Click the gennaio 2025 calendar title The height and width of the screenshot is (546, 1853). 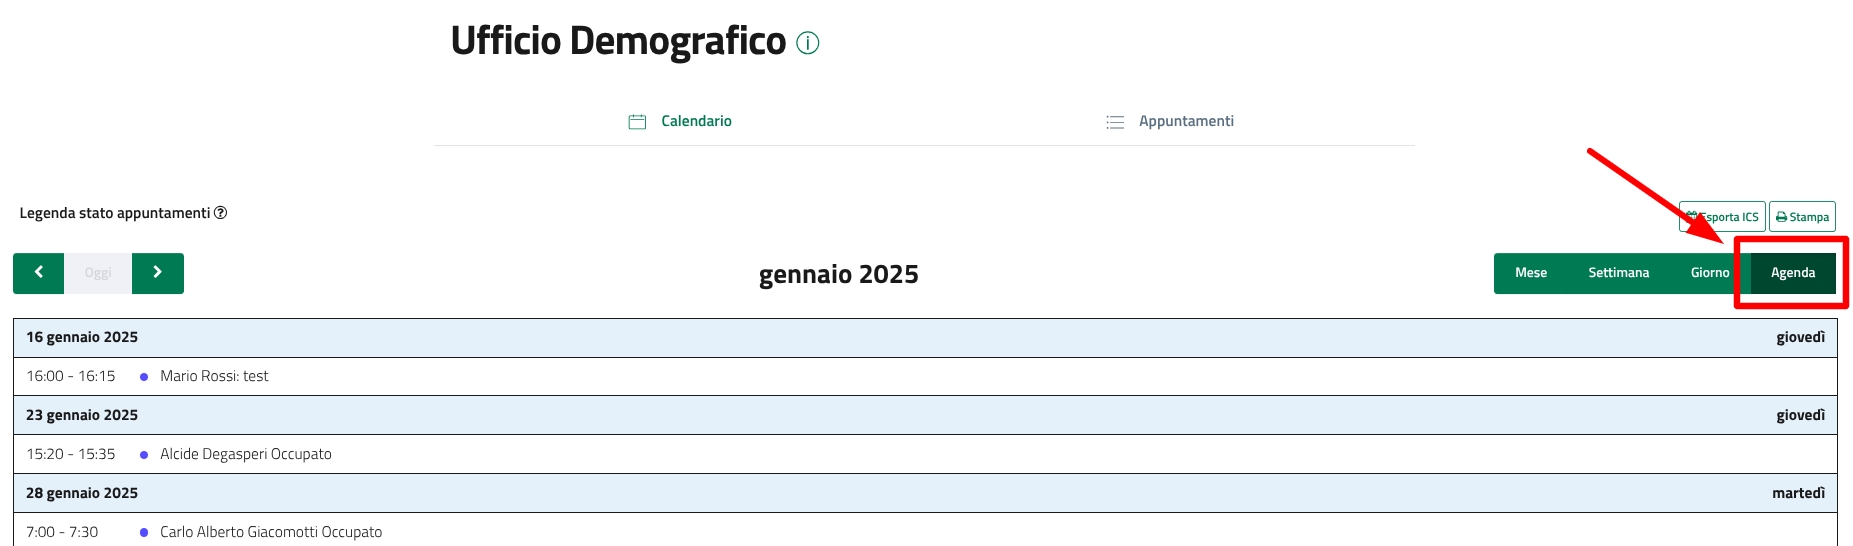838,274
